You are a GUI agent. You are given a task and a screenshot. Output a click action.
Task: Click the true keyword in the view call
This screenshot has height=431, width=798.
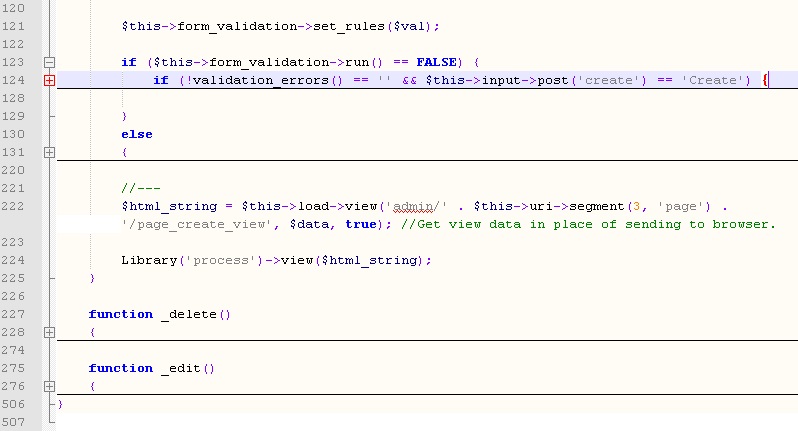[361, 224]
